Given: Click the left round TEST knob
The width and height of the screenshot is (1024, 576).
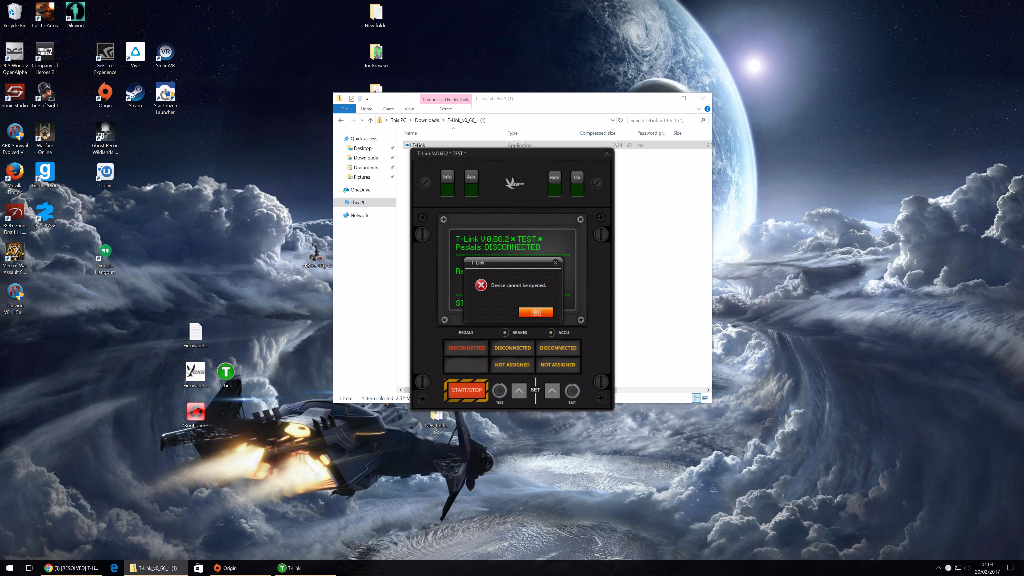Looking at the screenshot, I should click(499, 391).
